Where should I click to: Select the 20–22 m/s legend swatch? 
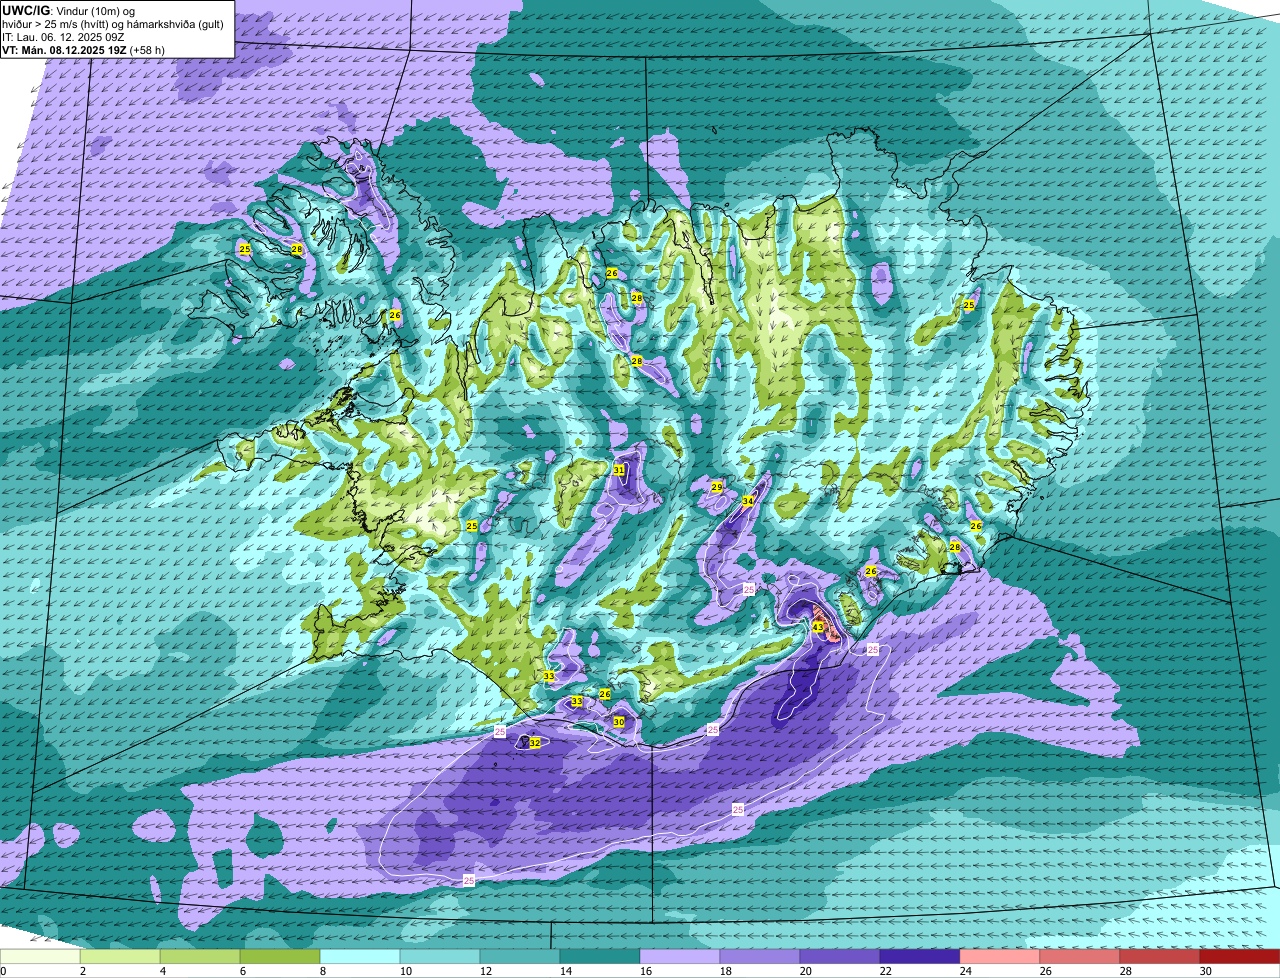(840, 957)
